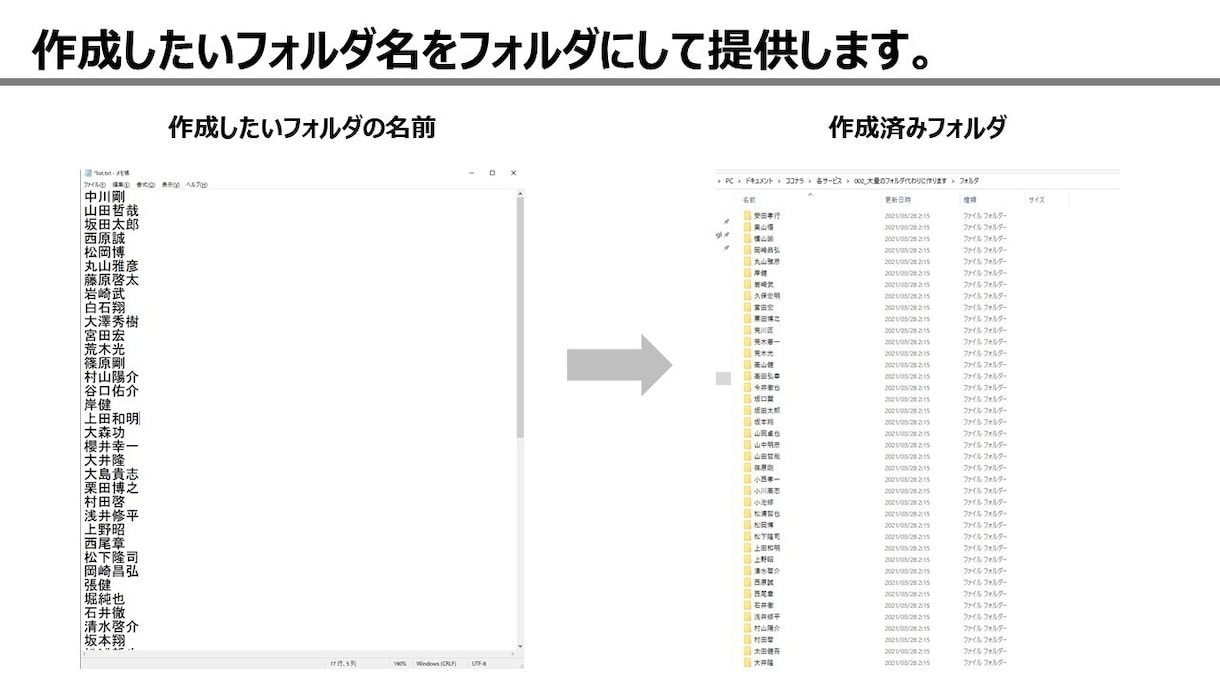Click folder icon of 栗田博之 in Explorer

(x=747, y=319)
